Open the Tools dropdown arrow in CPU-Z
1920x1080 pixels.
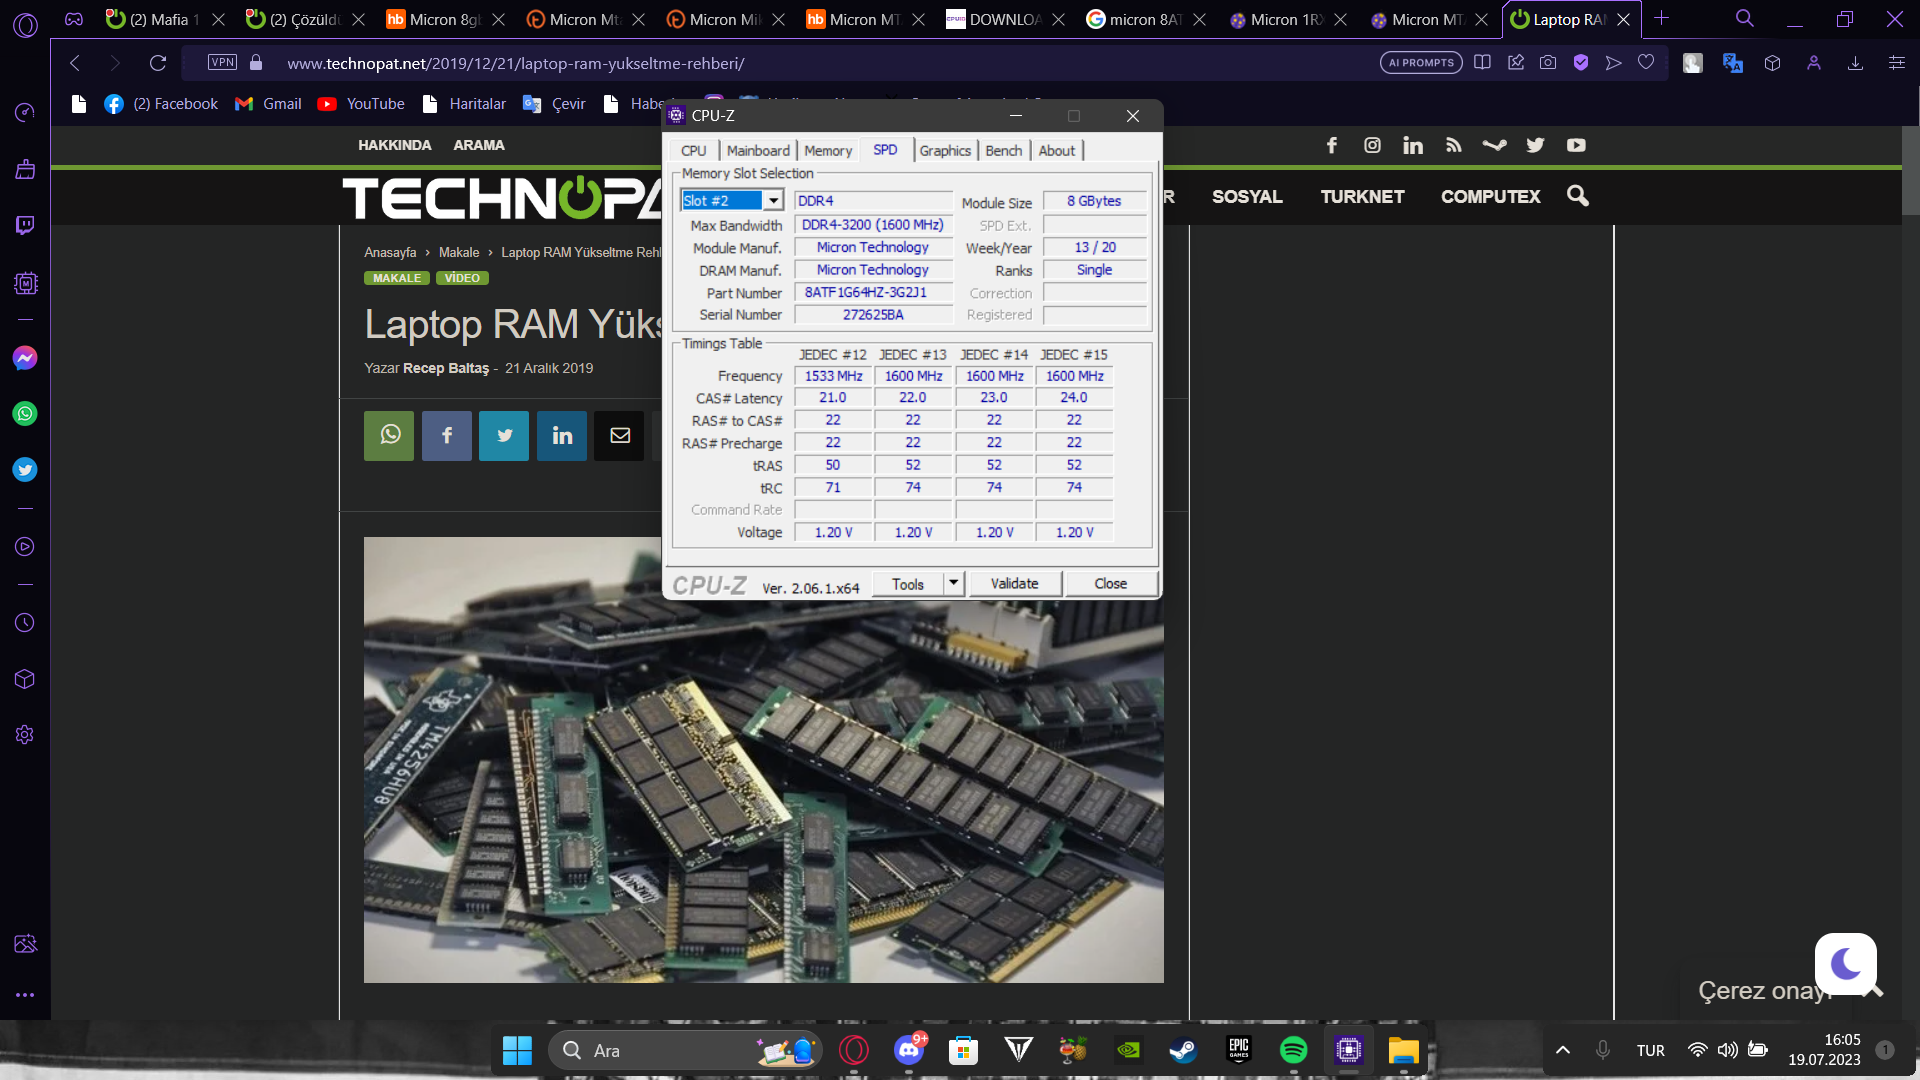pos(953,583)
